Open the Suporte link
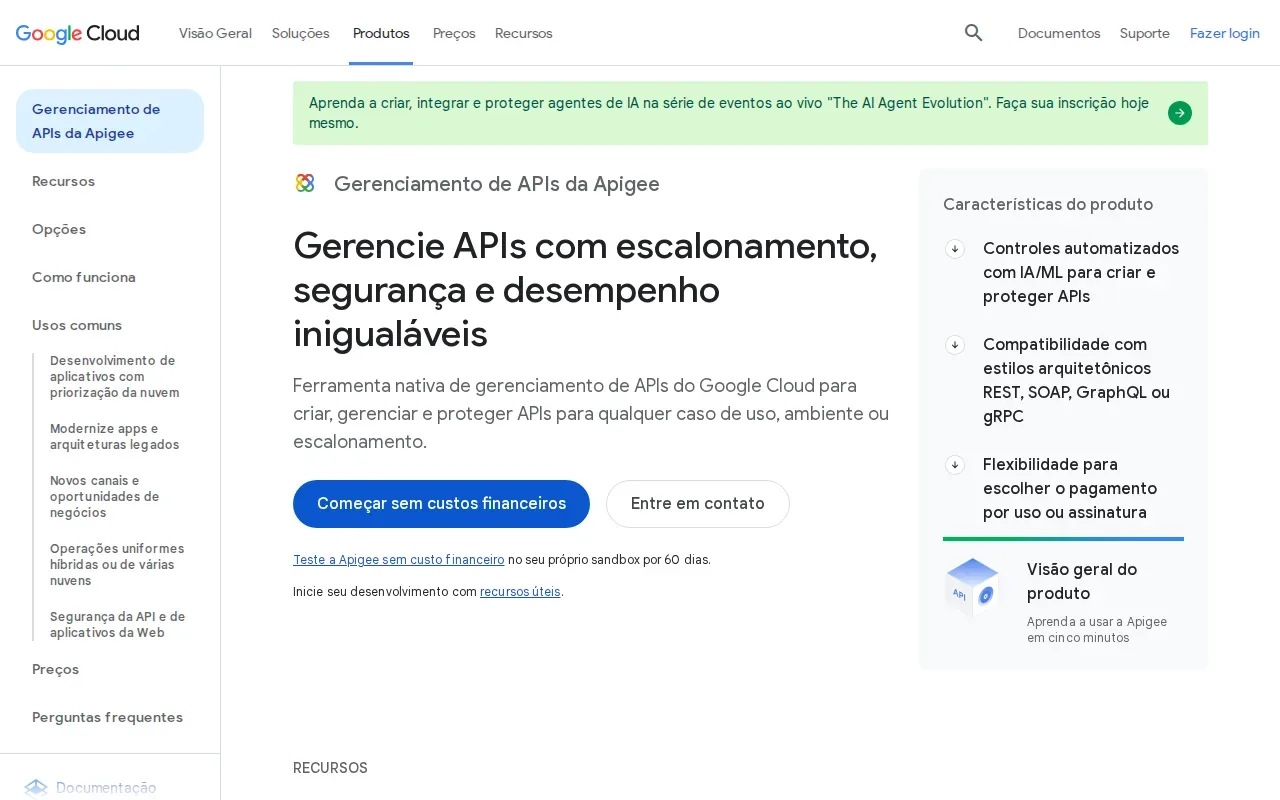1280x800 pixels. coord(1145,33)
